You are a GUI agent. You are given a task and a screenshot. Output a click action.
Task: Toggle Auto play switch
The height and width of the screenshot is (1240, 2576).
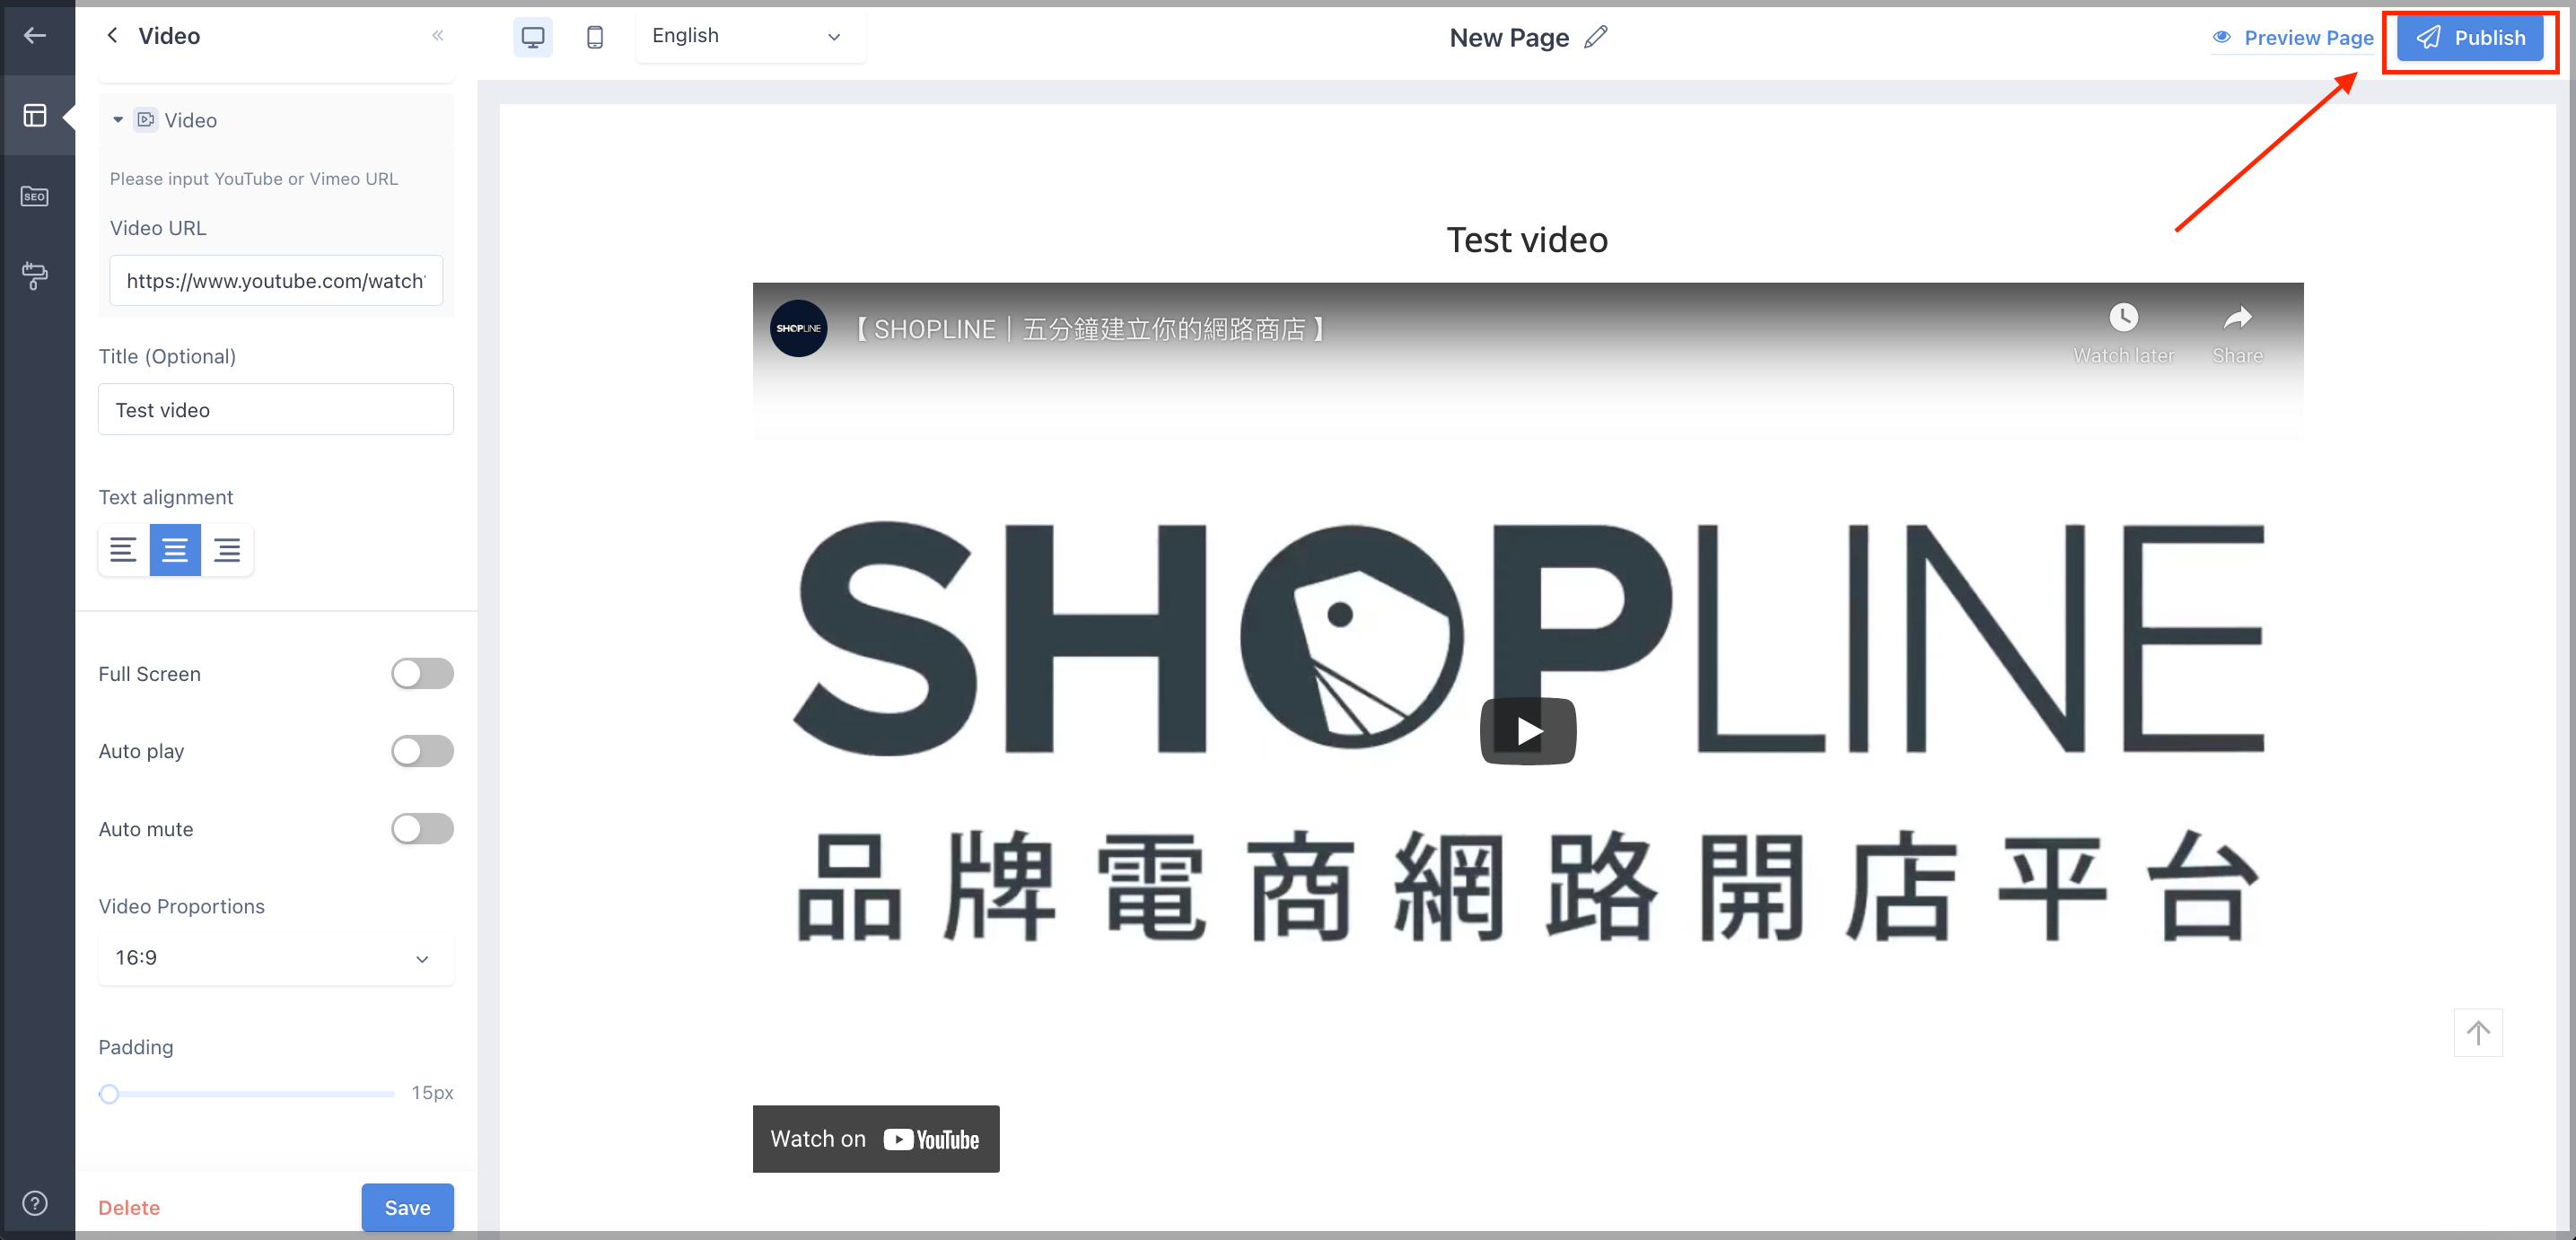tap(422, 751)
